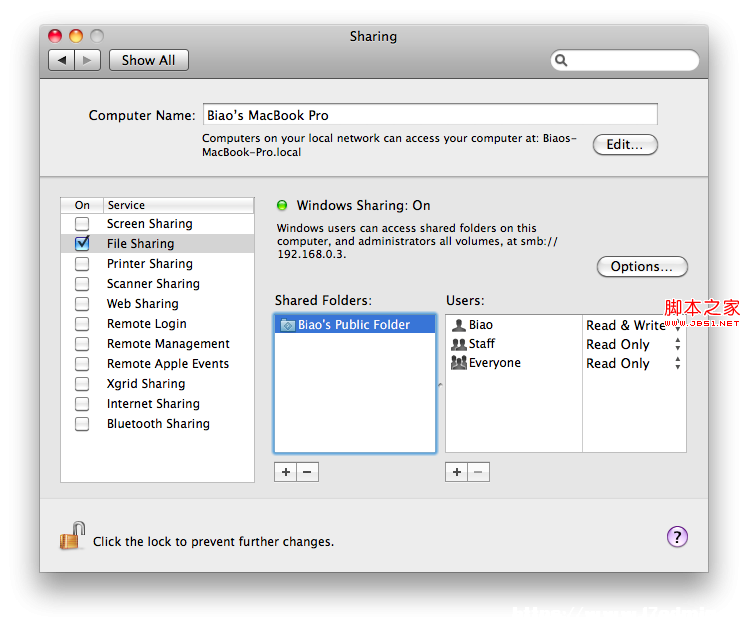Click the forward navigation arrow
This screenshot has width=748, height=627.
coord(87,60)
